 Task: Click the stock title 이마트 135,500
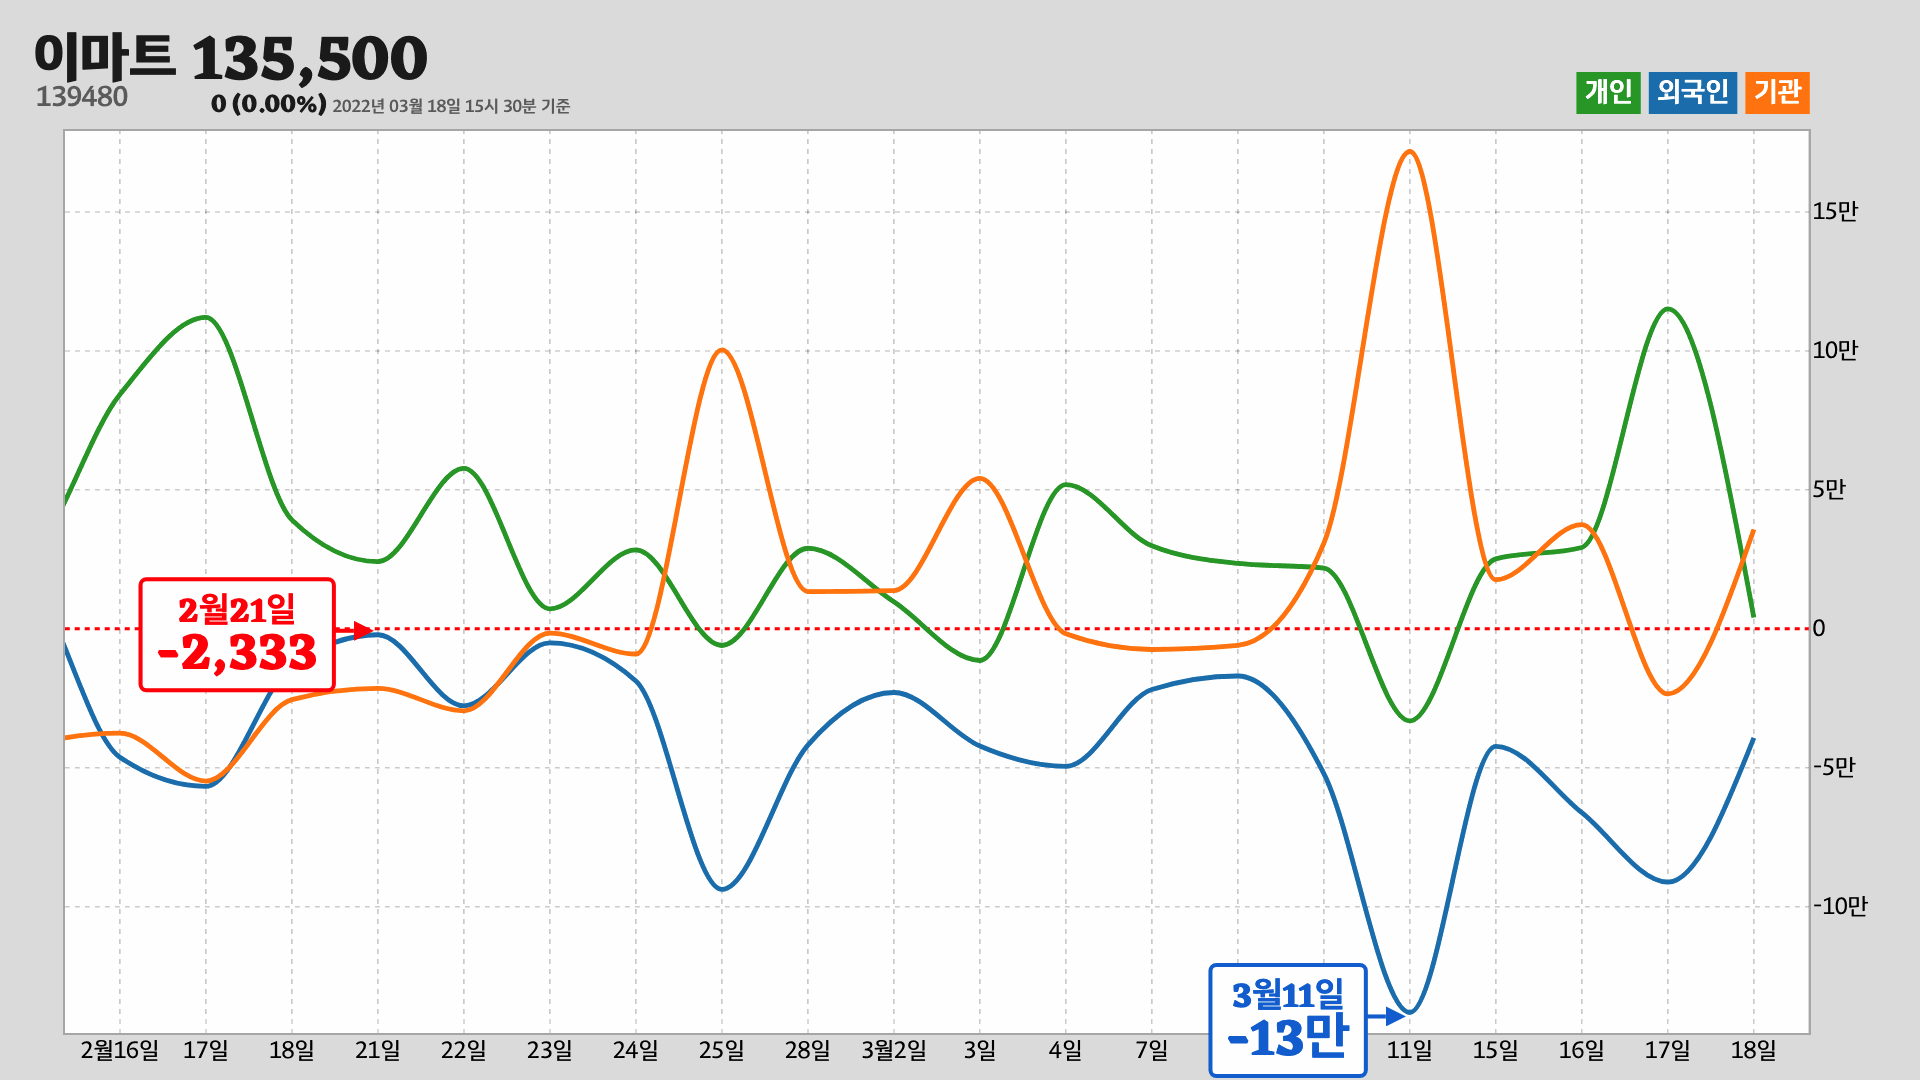point(231,58)
